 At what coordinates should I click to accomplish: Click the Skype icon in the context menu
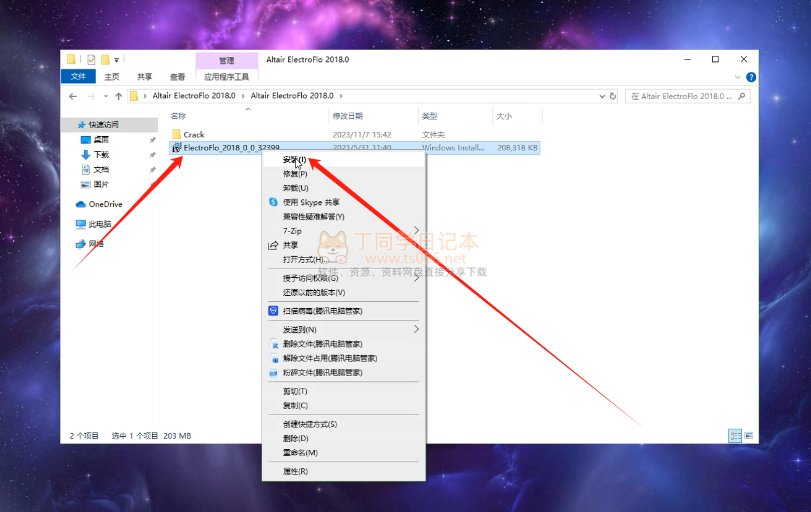(x=273, y=202)
